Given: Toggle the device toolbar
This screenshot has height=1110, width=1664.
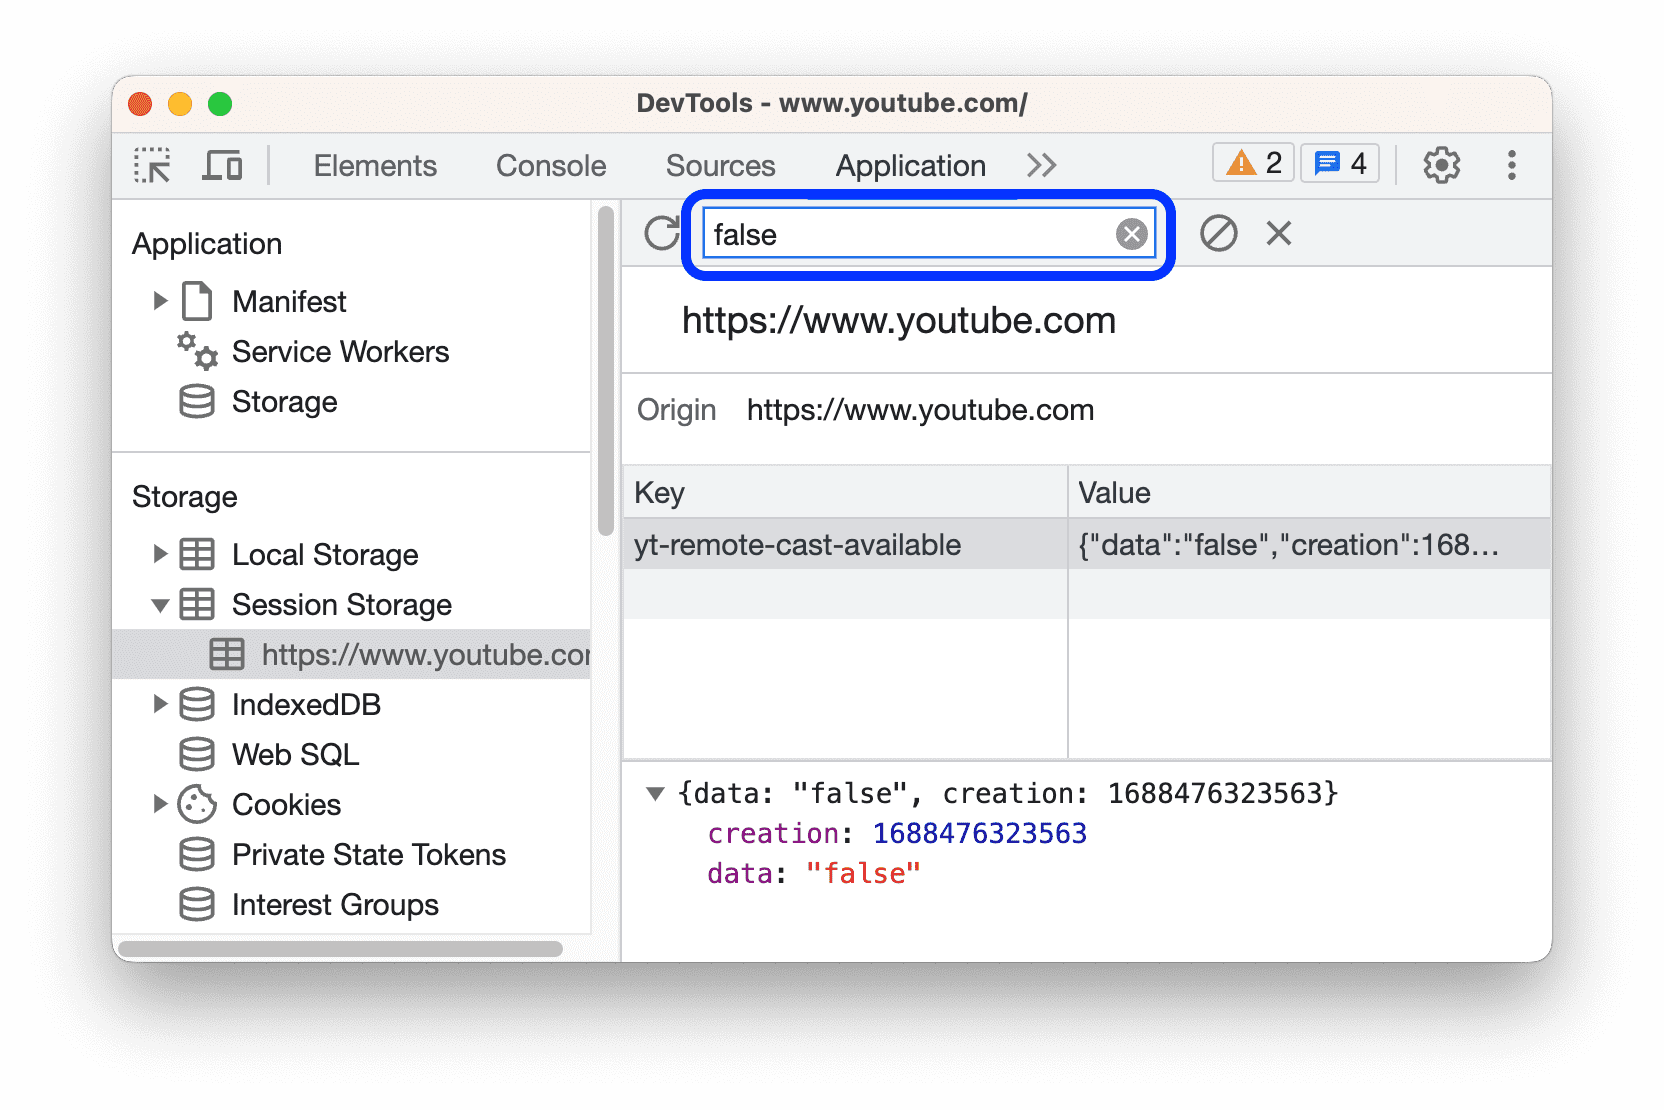Looking at the screenshot, I should click(x=222, y=165).
